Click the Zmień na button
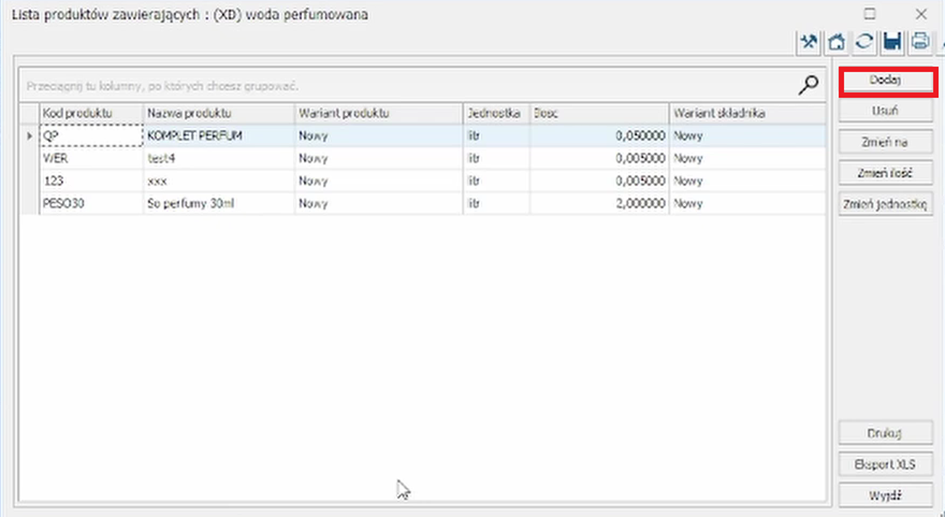945x517 pixels. click(x=885, y=142)
